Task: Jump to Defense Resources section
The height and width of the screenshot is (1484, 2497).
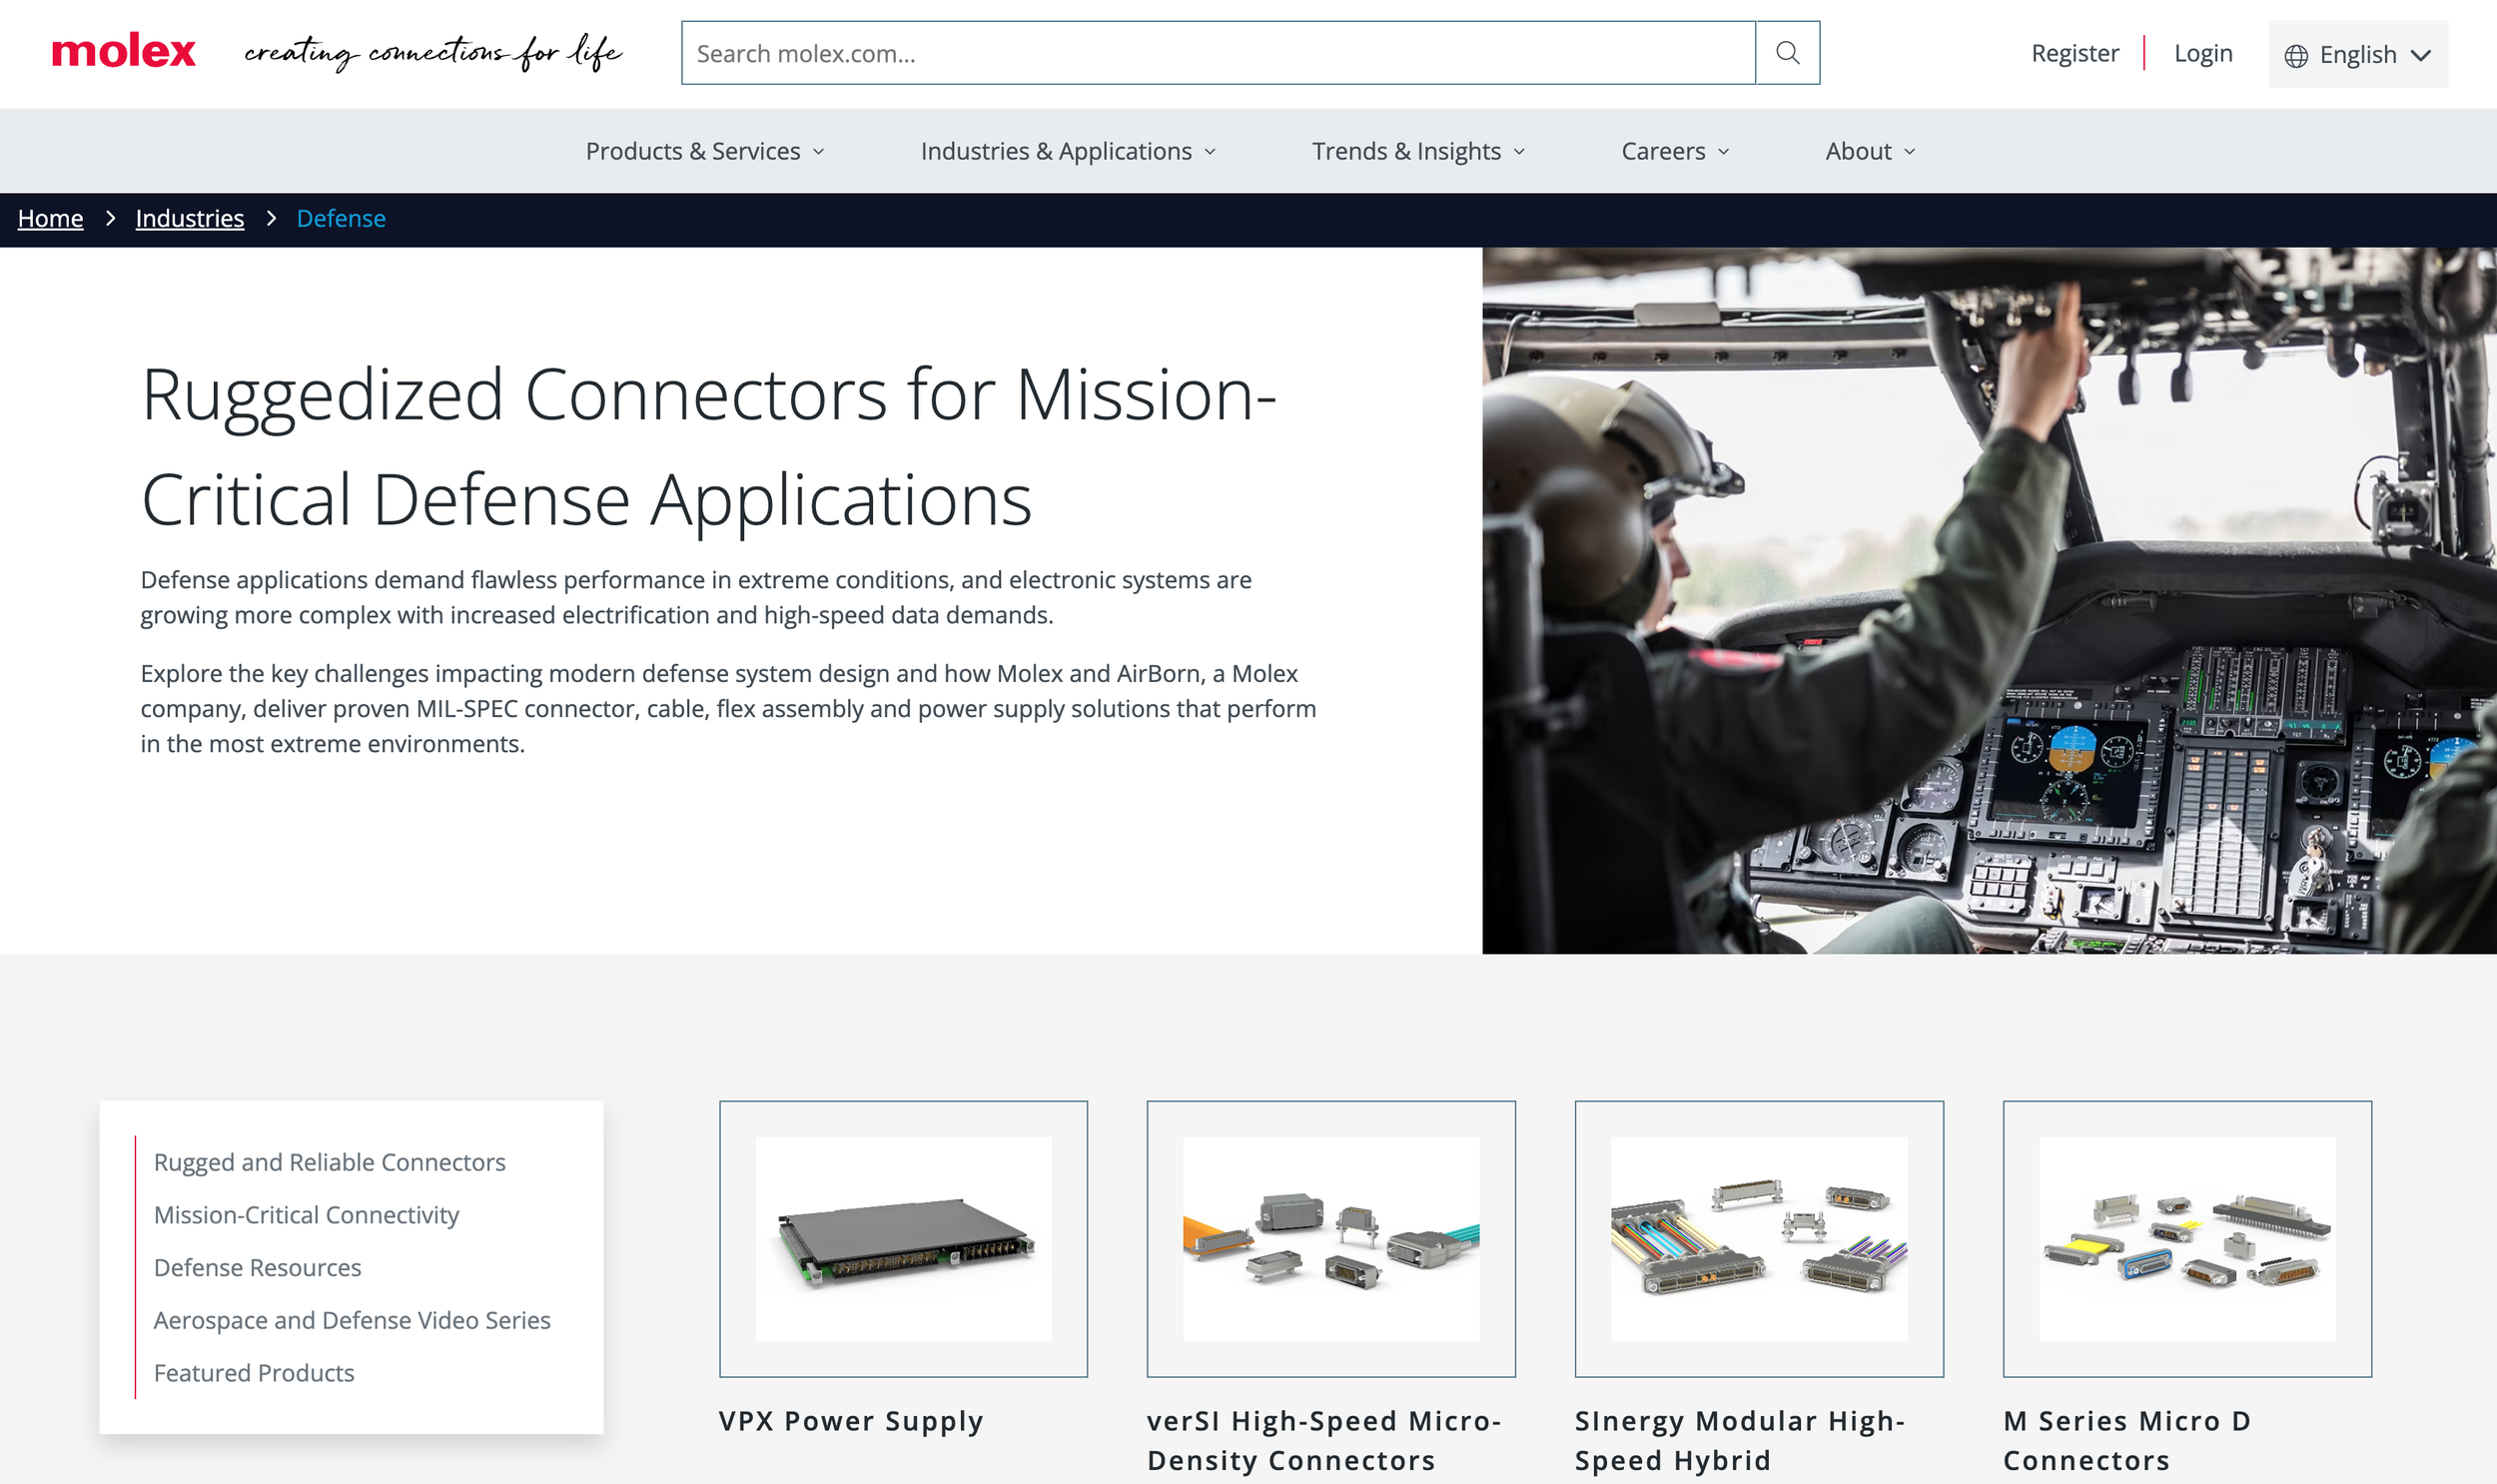Action: (257, 1267)
